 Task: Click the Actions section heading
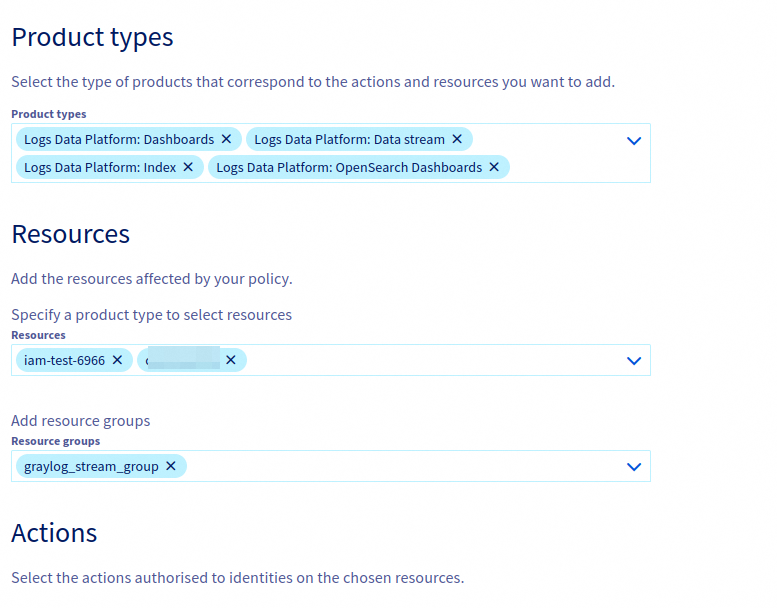pyautogui.click(x=54, y=533)
